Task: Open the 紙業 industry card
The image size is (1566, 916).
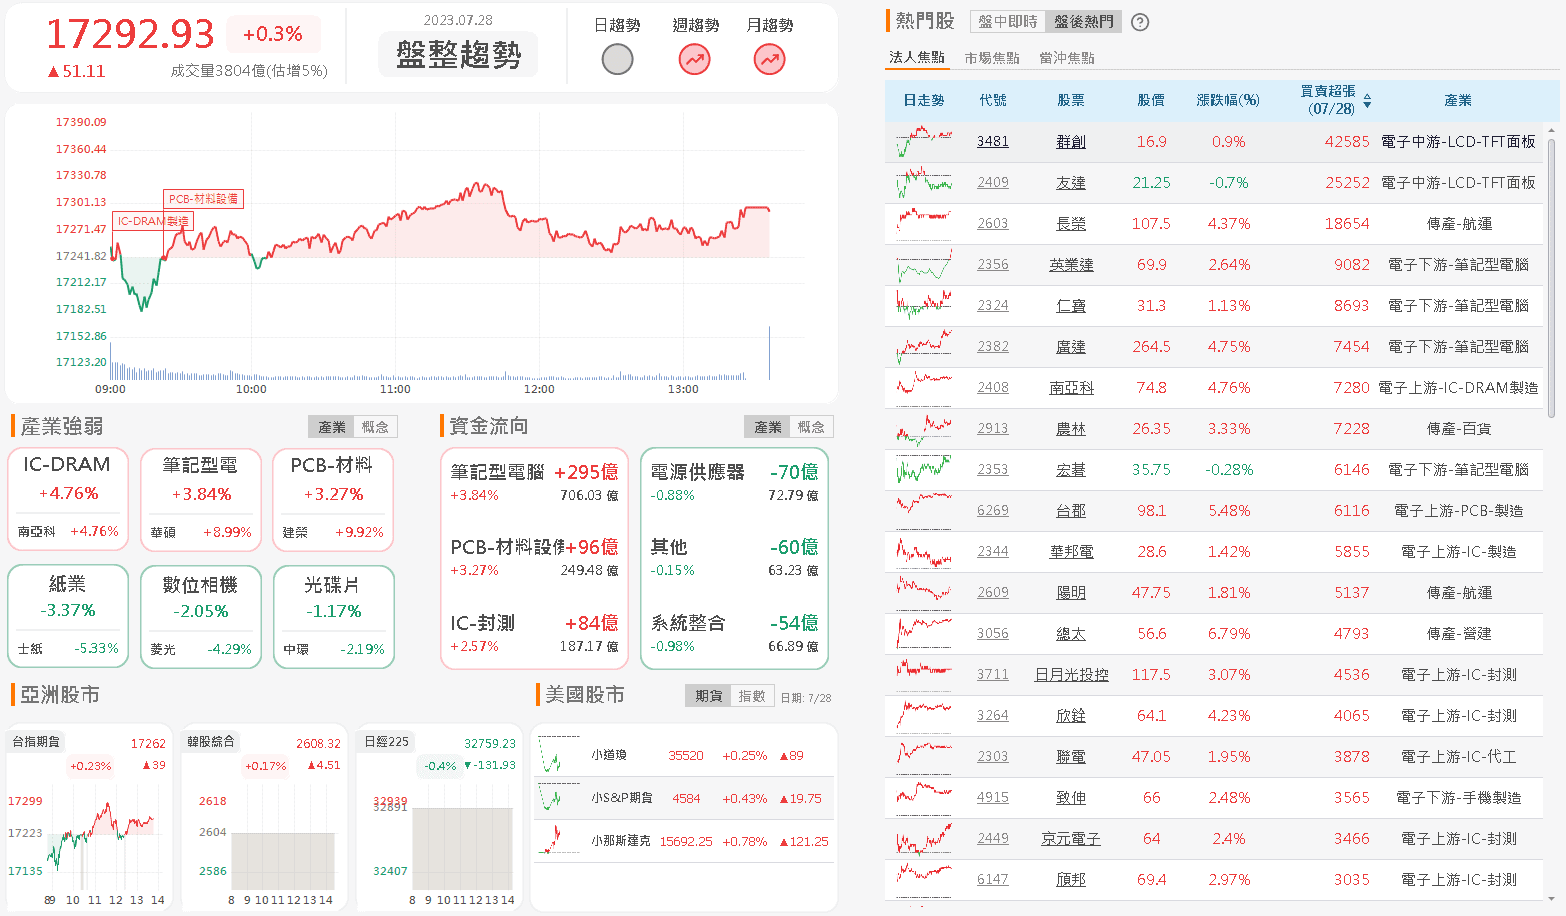Action: 68,617
